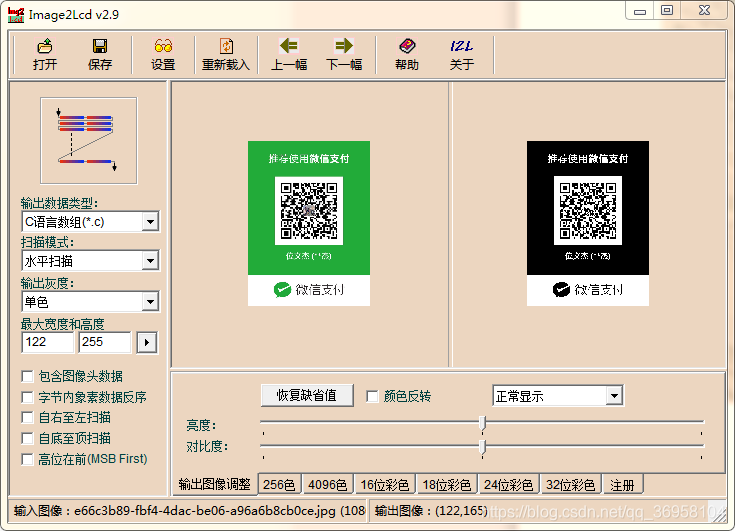
Task: Click the max height field showing 255
Action: [x=105, y=342]
